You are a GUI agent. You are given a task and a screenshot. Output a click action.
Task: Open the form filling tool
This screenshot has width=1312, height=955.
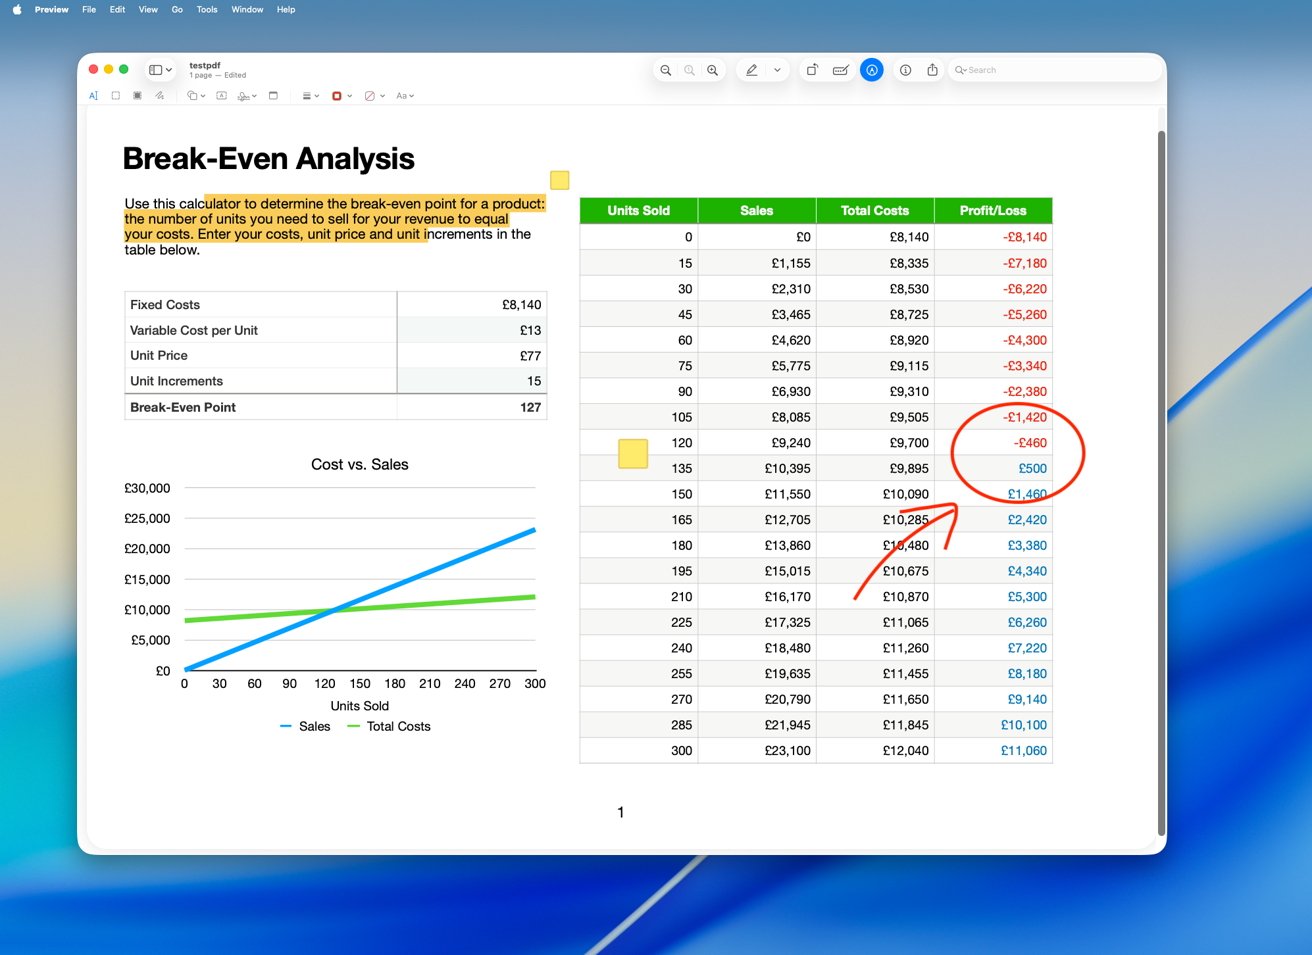841,70
